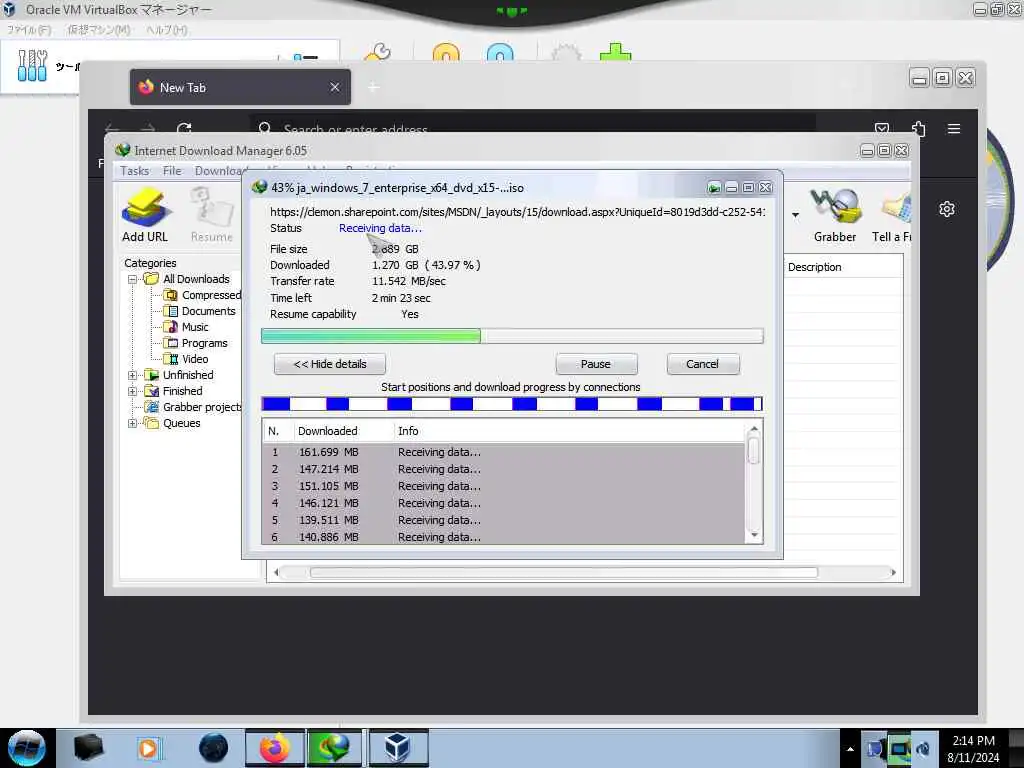
Task: Click the dark globe taskbar icon
Action: pyautogui.click(x=214, y=748)
